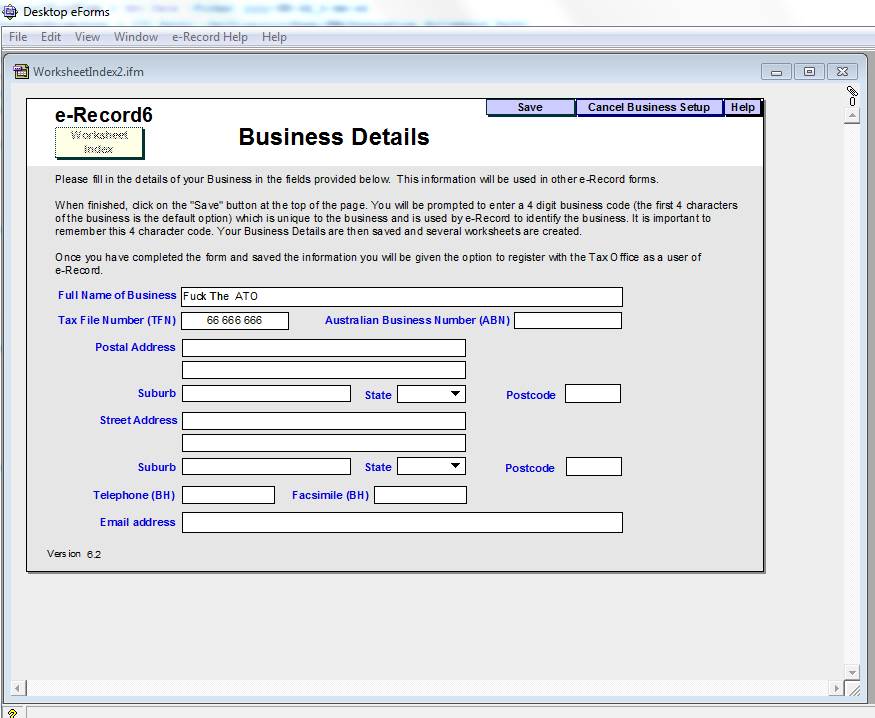Click the WorksheetIndex2.ifm document icon
Screen dimensions: 875x718
21,72
